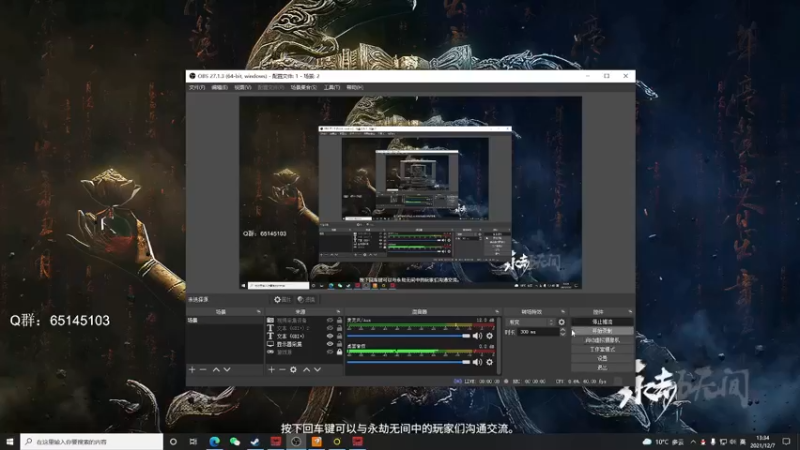The height and width of the screenshot is (450, 800).
Task: Open notification center icon in taskbar
Action: (787, 442)
